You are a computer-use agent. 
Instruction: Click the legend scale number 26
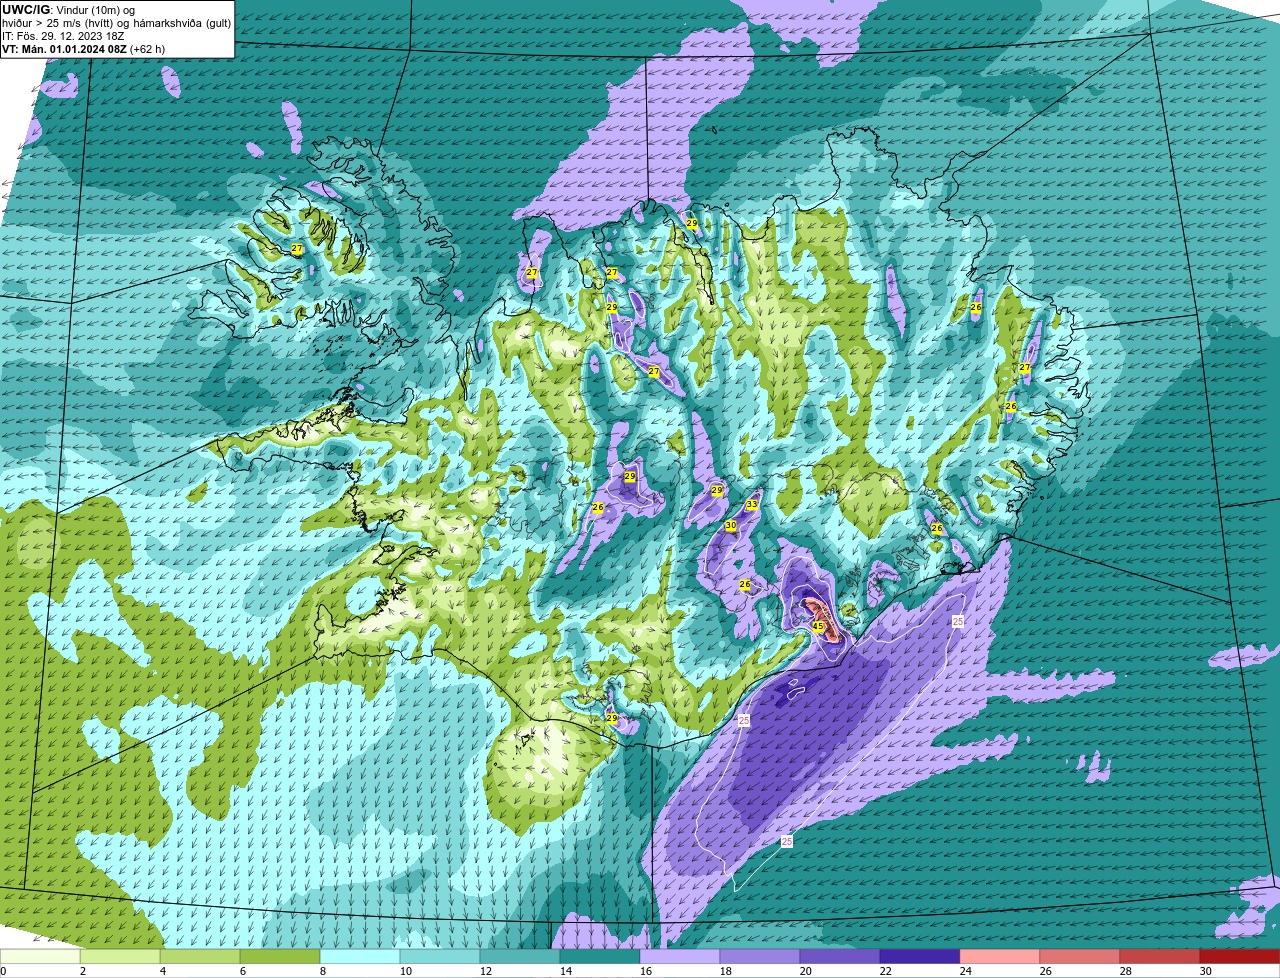(1046, 971)
